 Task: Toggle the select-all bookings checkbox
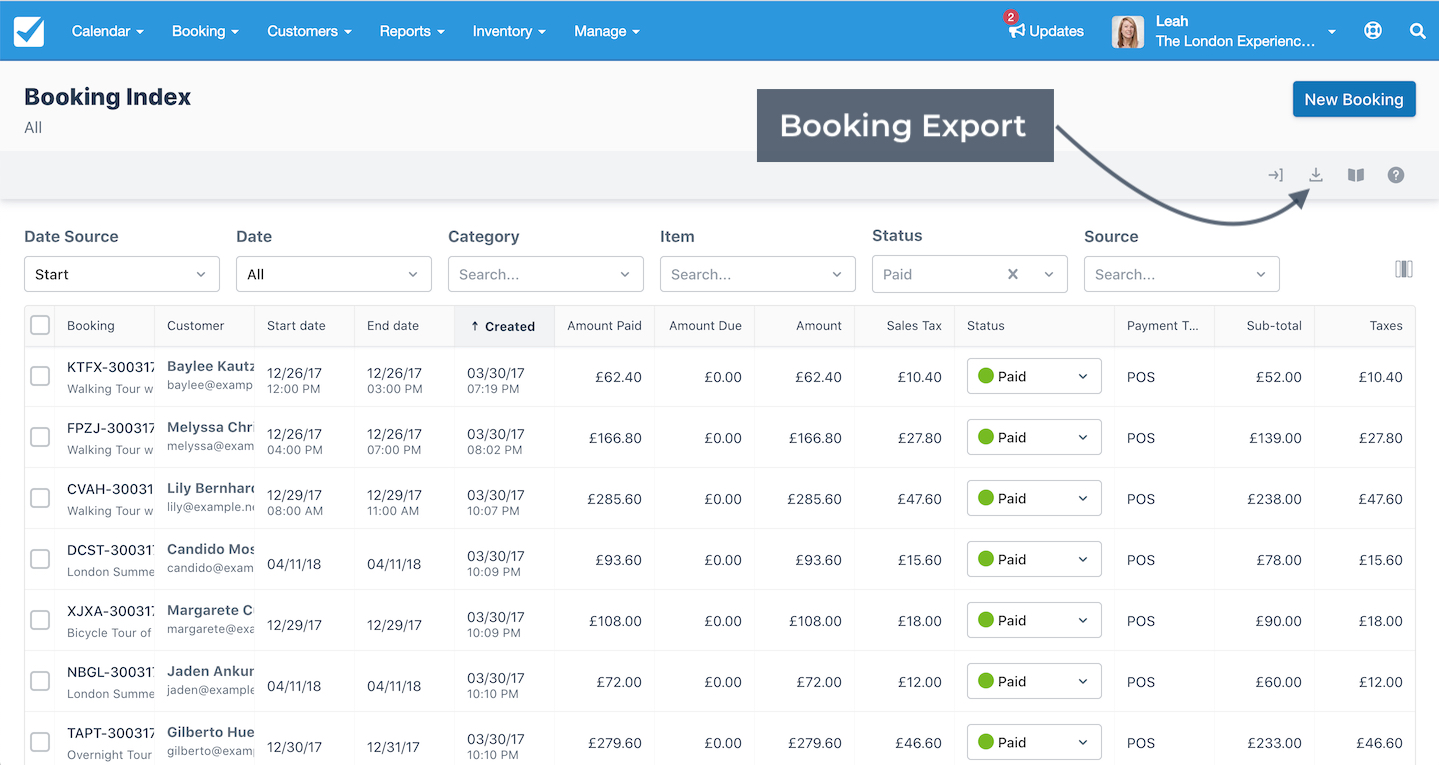tap(40, 325)
